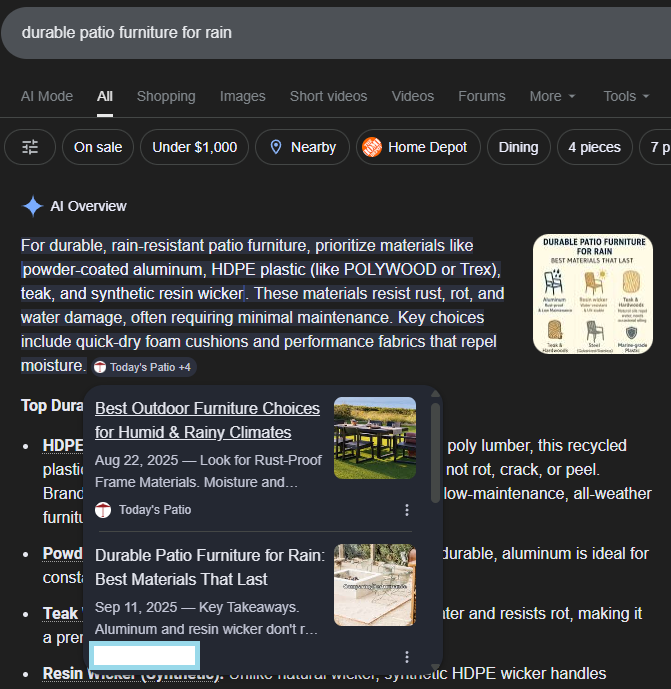Screen dimensions: 671x689
Task: Toggle the On sale filter chip
Action: 97,147
